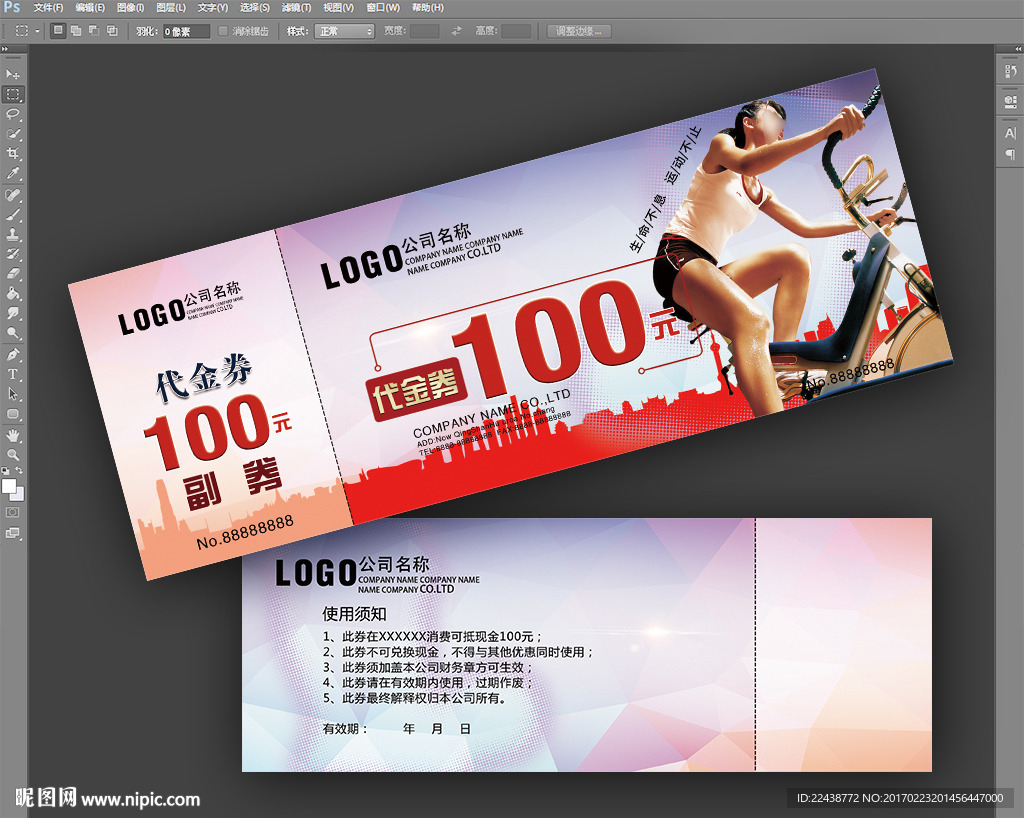Image resolution: width=1024 pixels, height=818 pixels.
Task: Select the Crop tool
Action: coord(12,153)
